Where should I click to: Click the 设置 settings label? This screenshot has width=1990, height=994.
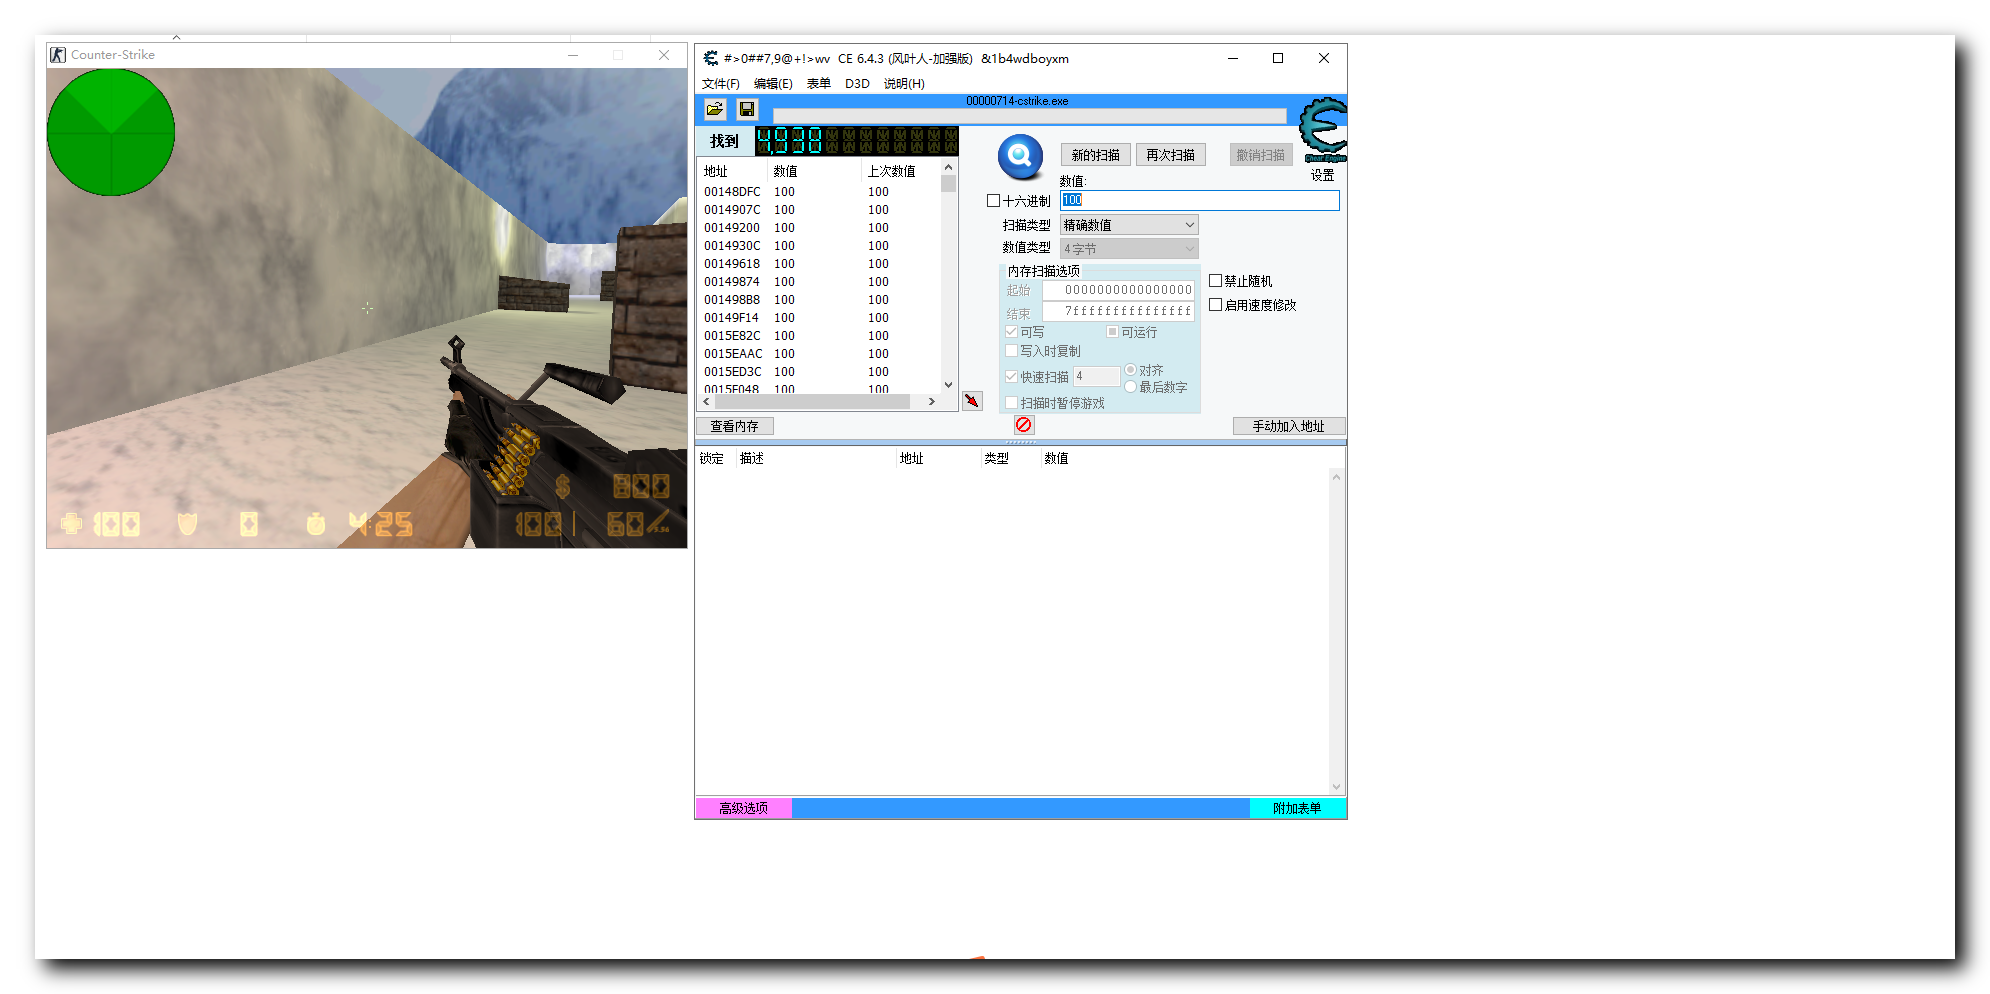pos(1323,175)
